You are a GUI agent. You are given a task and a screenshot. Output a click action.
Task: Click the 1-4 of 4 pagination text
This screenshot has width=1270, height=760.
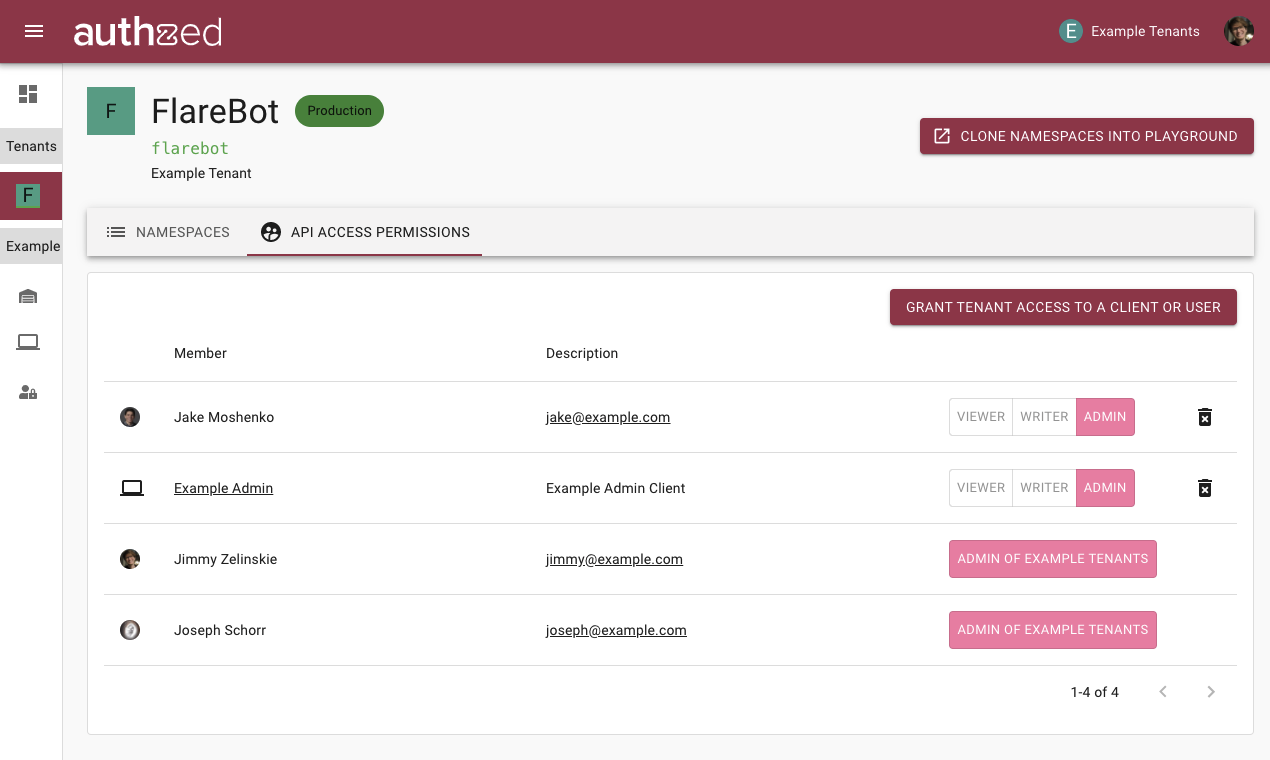coord(1094,692)
